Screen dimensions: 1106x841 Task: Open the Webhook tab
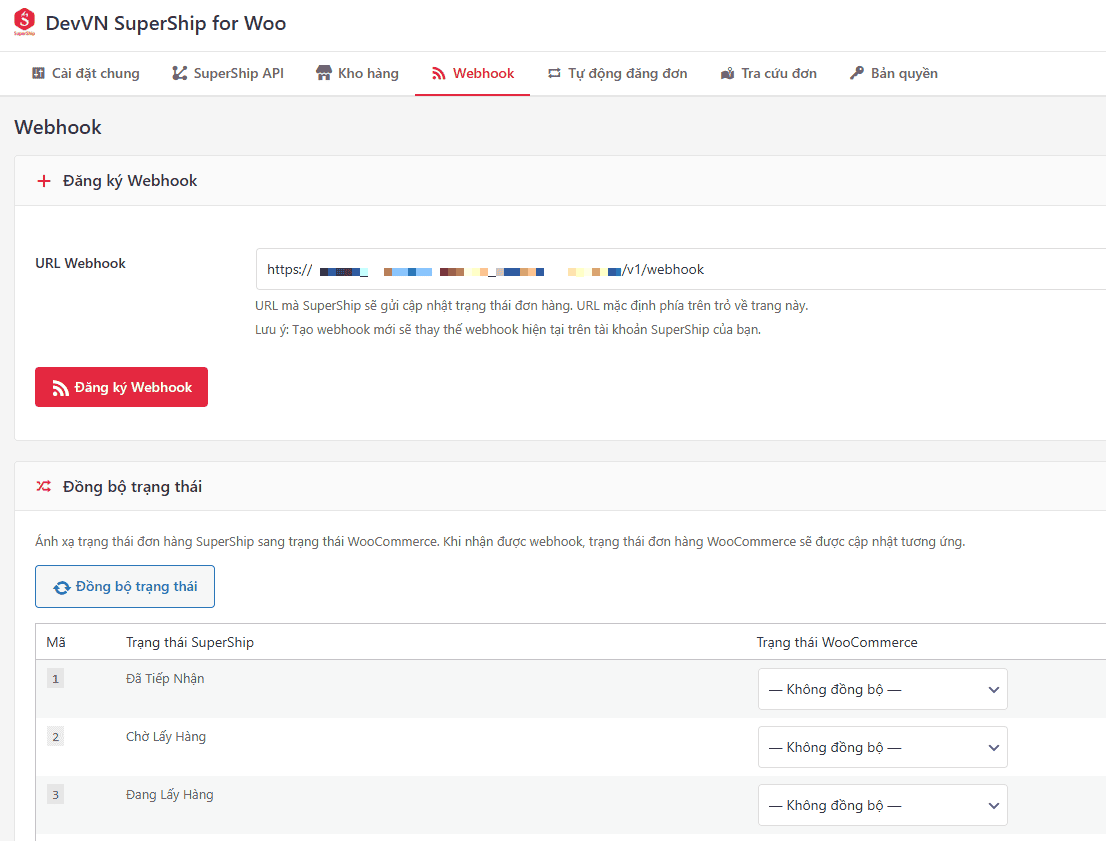pyautogui.click(x=472, y=74)
